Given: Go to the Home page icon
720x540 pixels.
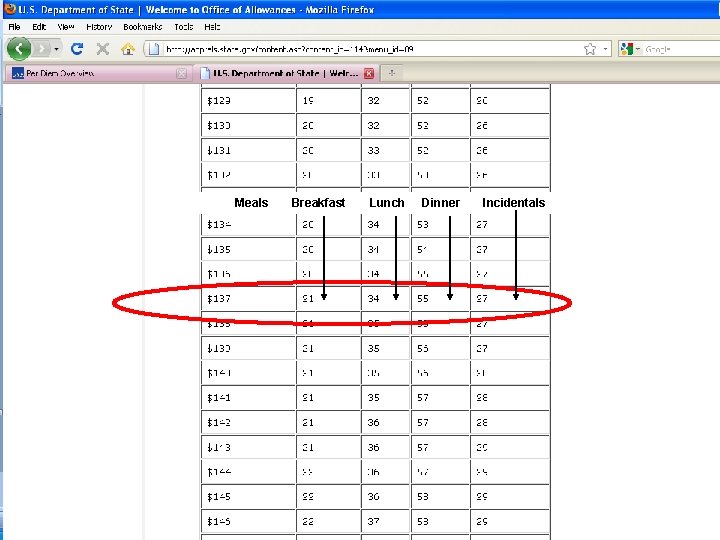Looking at the screenshot, I should 128,49.
